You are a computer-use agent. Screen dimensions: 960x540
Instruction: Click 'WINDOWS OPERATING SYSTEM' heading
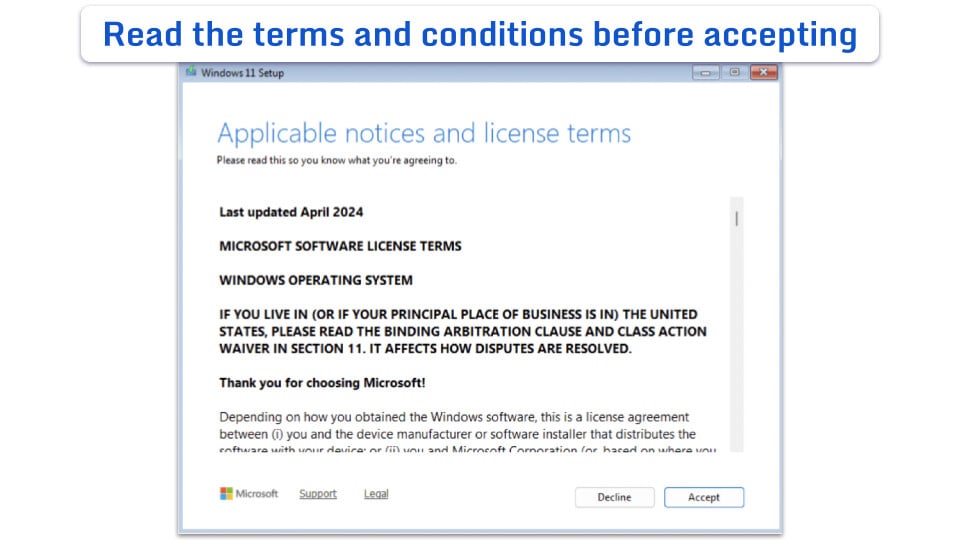click(316, 280)
